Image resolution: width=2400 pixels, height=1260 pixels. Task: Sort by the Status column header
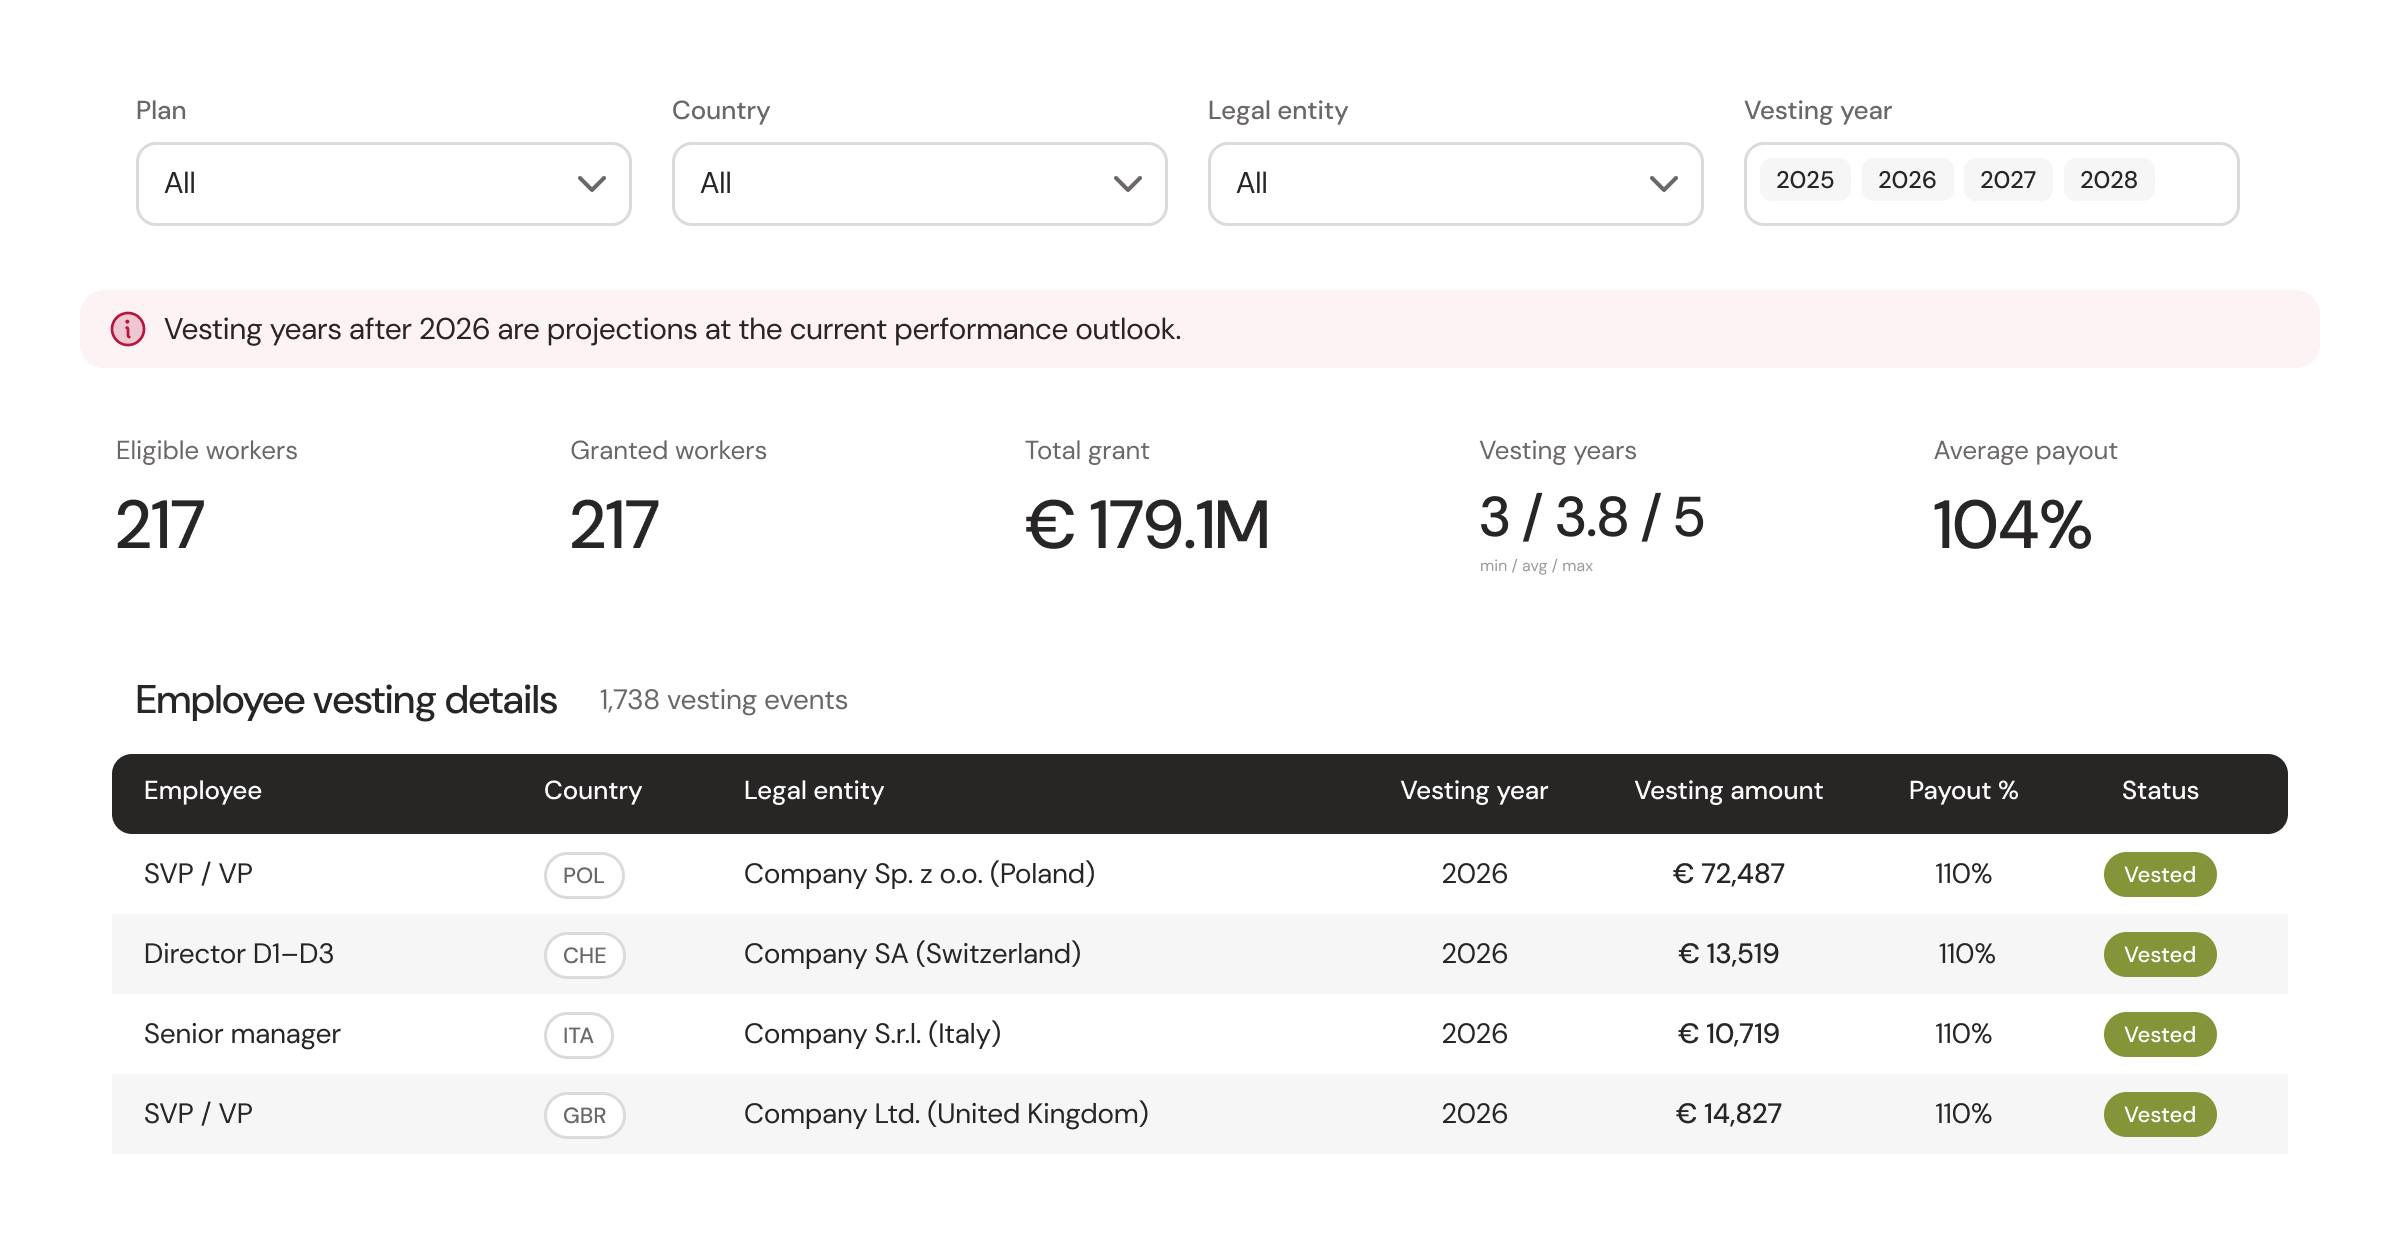[2160, 790]
